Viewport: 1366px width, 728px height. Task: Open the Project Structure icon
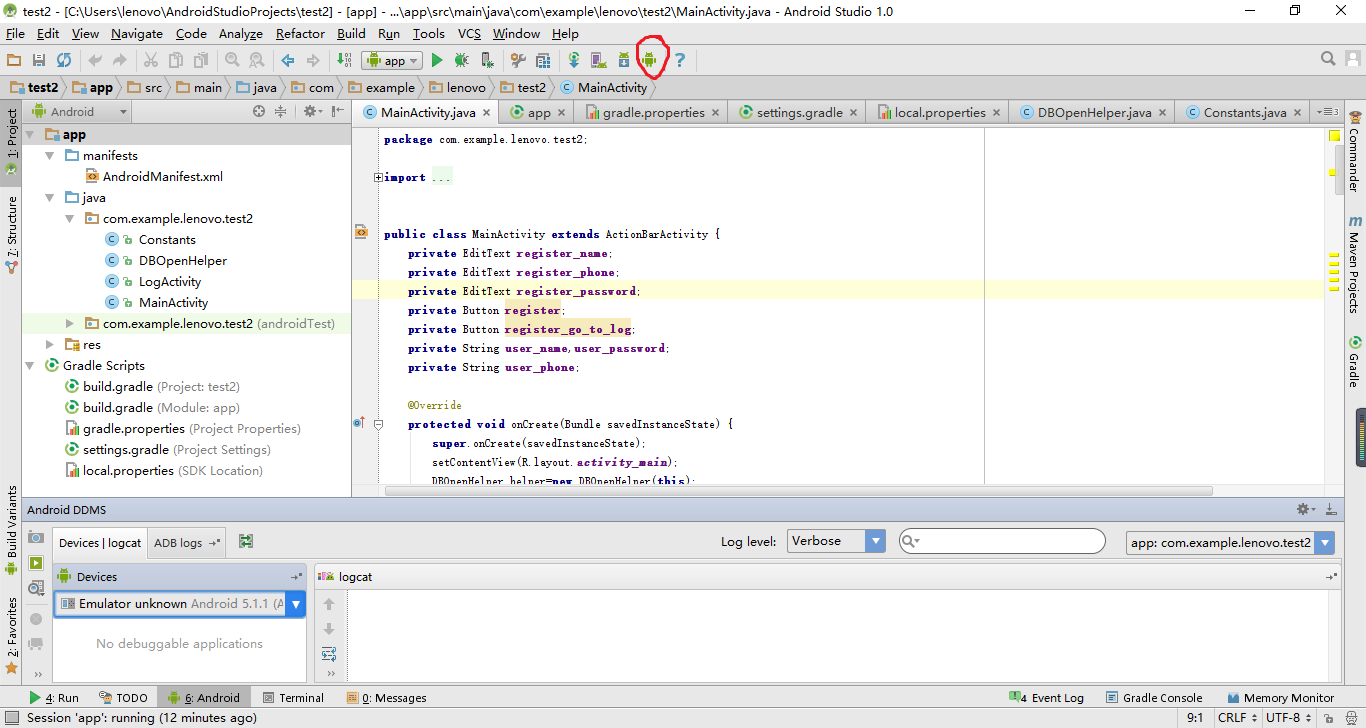(x=543, y=60)
